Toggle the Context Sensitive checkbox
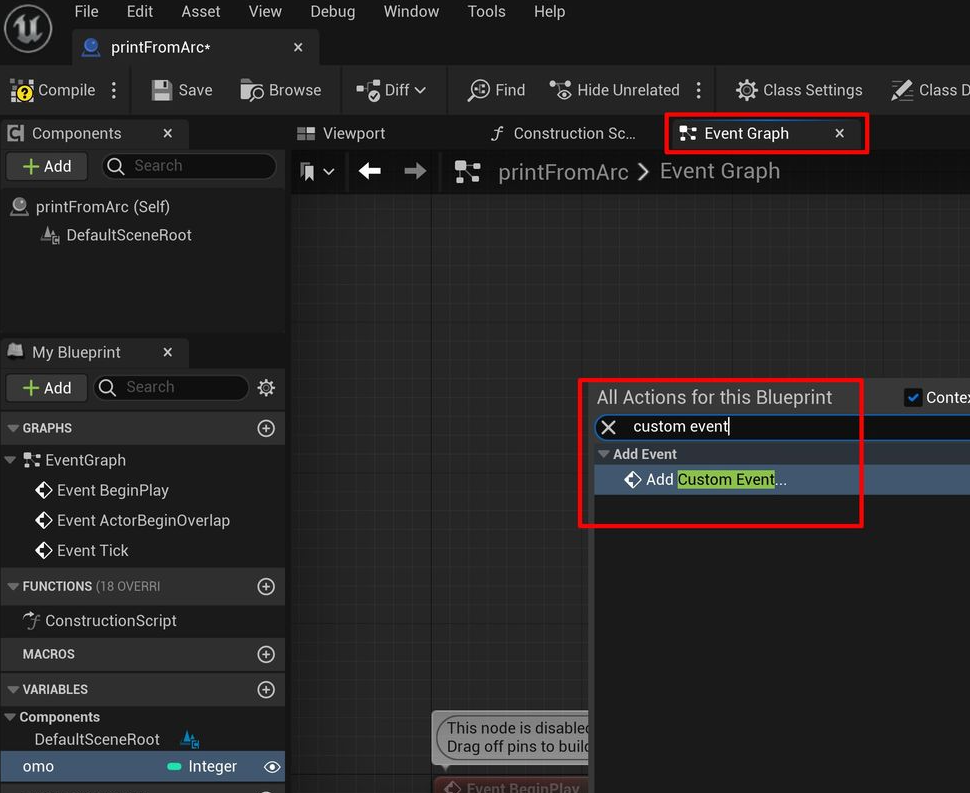Screen dimensions: 970x793 (913, 397)
